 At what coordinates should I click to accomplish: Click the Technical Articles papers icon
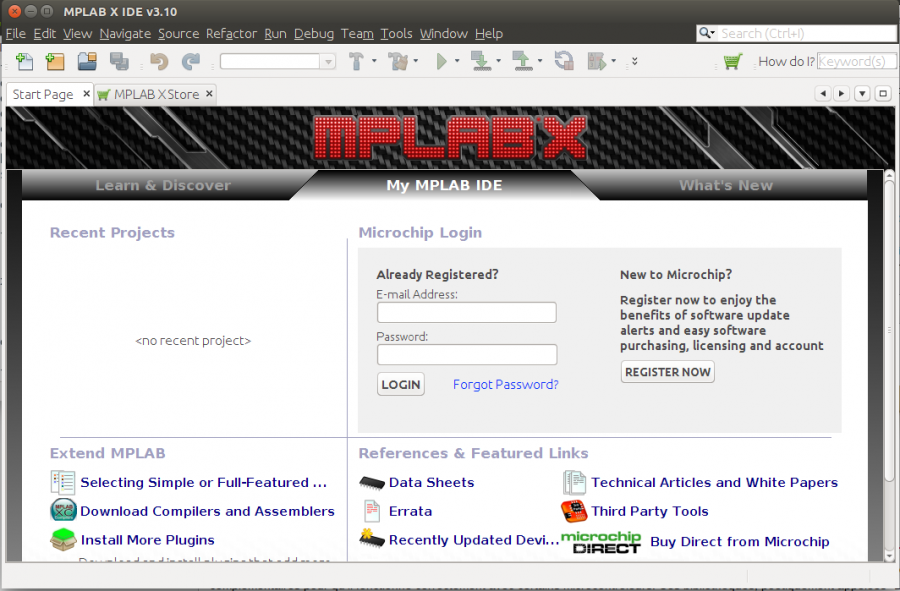[574, 482]
